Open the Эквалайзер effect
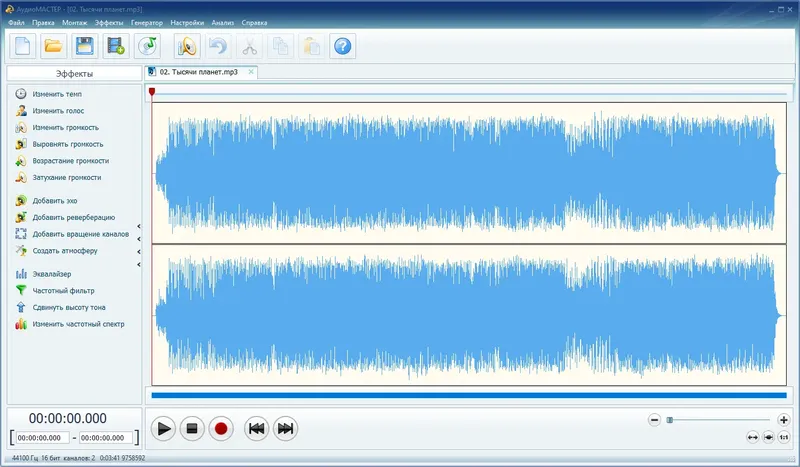 tap(43, 274)
